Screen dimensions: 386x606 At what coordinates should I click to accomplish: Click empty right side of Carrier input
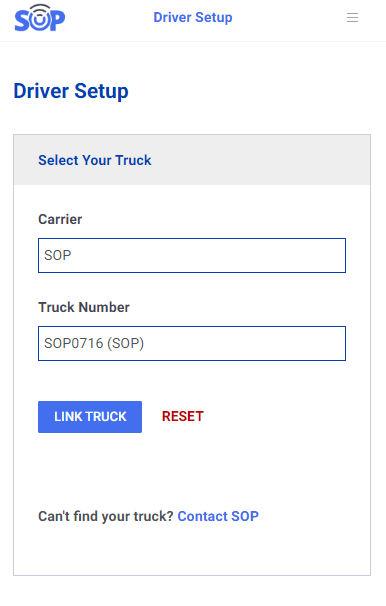(270, 255)
